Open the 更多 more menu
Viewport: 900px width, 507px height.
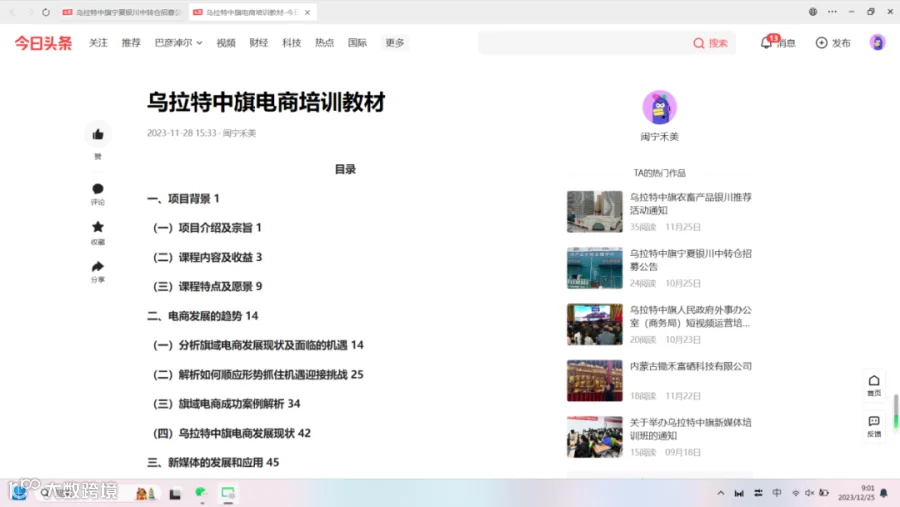tap(395, 42)
